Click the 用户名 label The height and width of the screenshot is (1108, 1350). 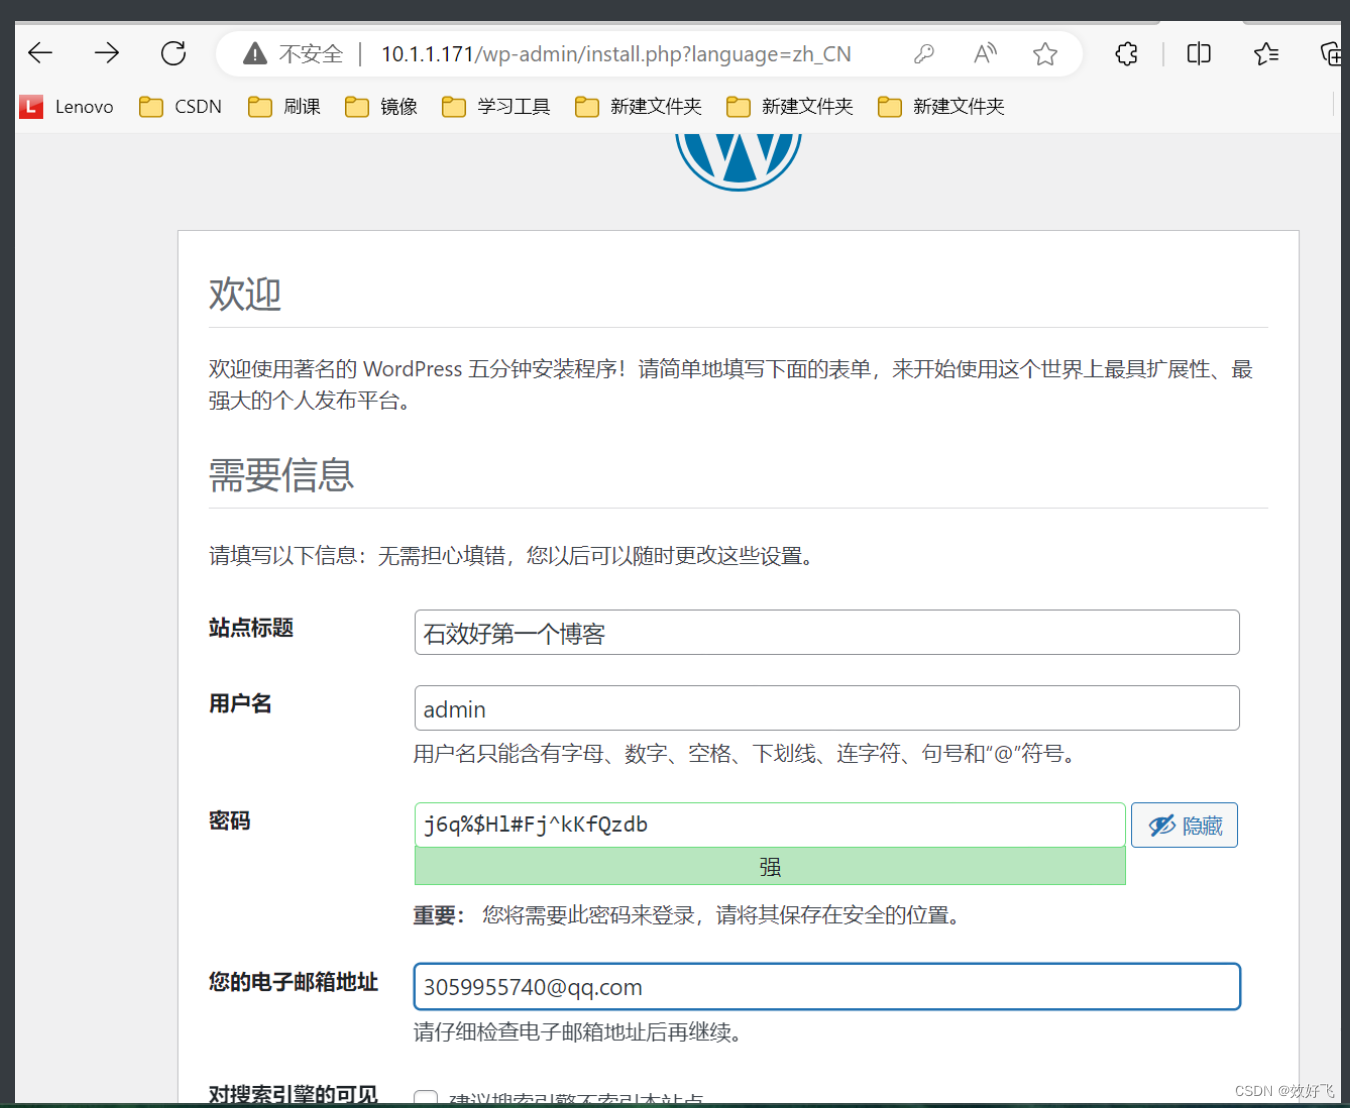tap(240, 704)
